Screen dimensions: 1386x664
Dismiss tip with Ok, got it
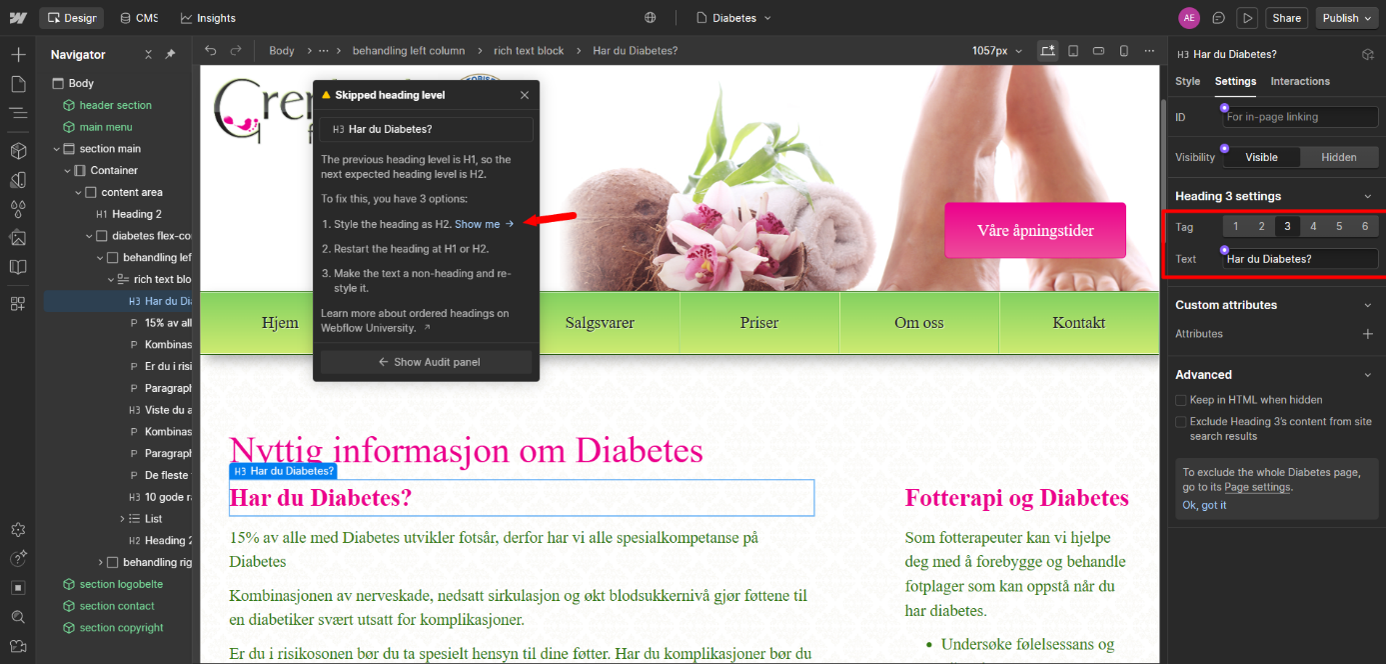(x=1204, y=505)
